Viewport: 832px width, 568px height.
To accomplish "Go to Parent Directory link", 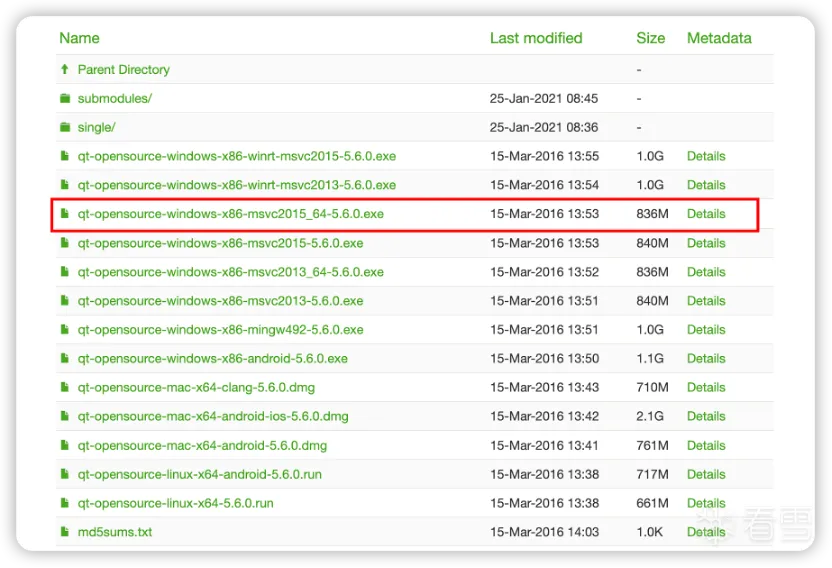I will [124, 70].
